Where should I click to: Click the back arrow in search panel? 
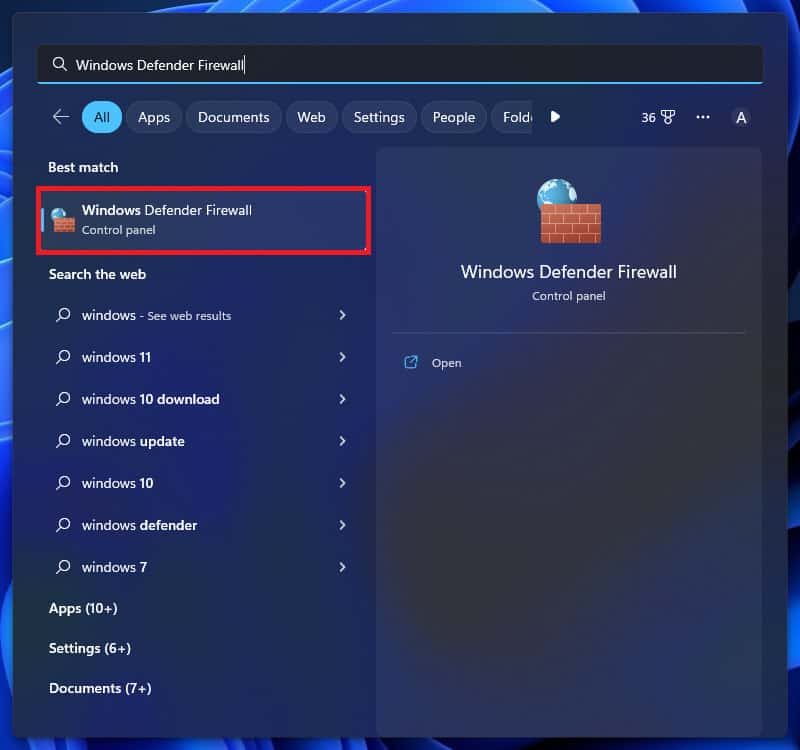click(61, 117)
